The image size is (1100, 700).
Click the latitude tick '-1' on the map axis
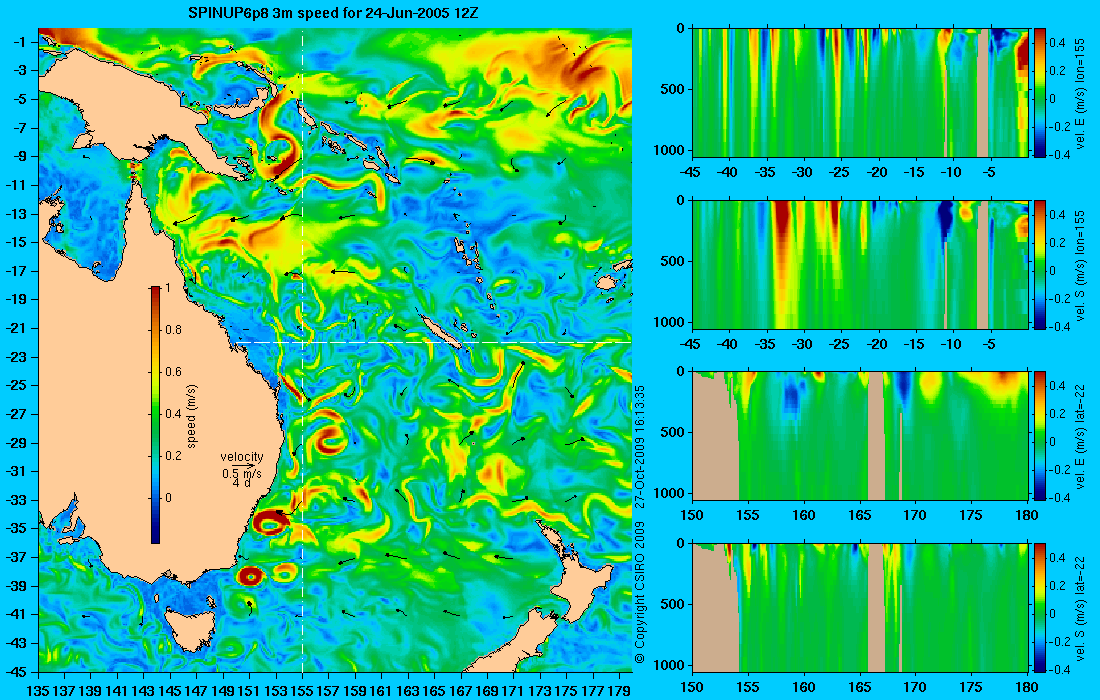[20, 42]
